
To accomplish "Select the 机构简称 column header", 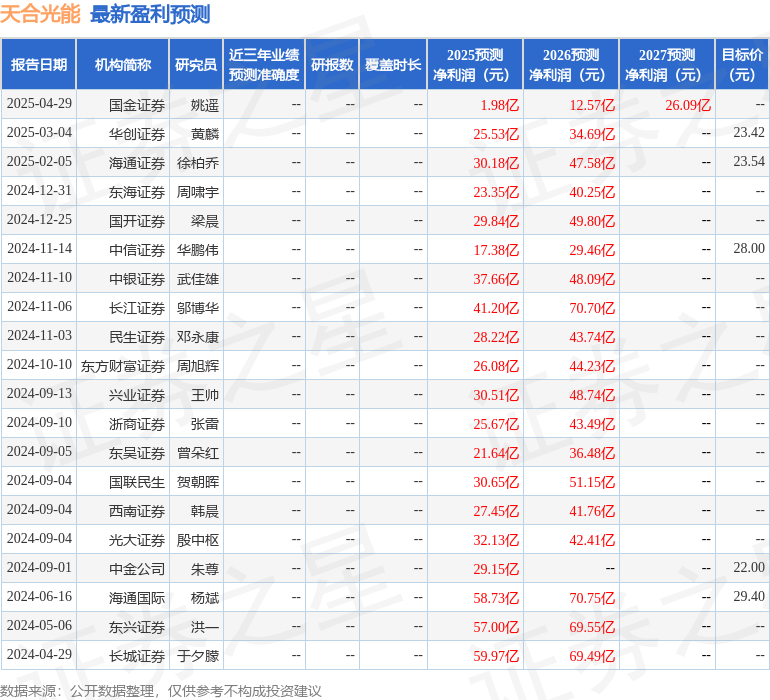I will coord(123,65).
